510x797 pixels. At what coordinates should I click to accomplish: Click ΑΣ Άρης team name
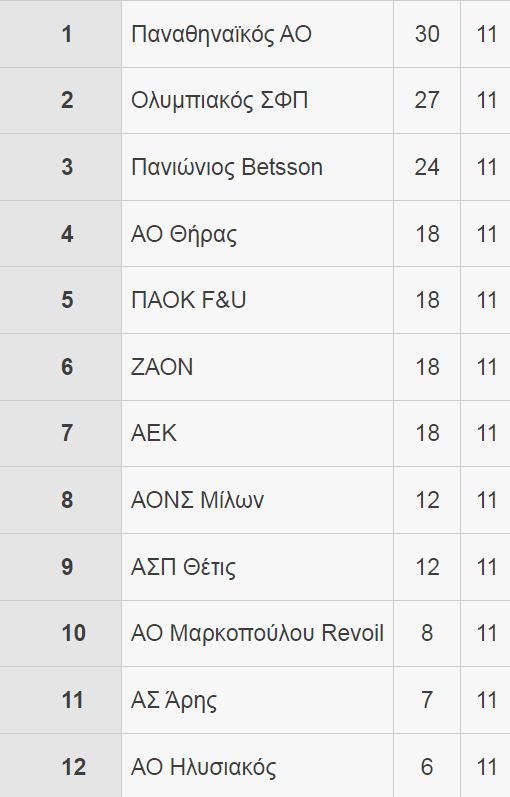pos(173,700)
